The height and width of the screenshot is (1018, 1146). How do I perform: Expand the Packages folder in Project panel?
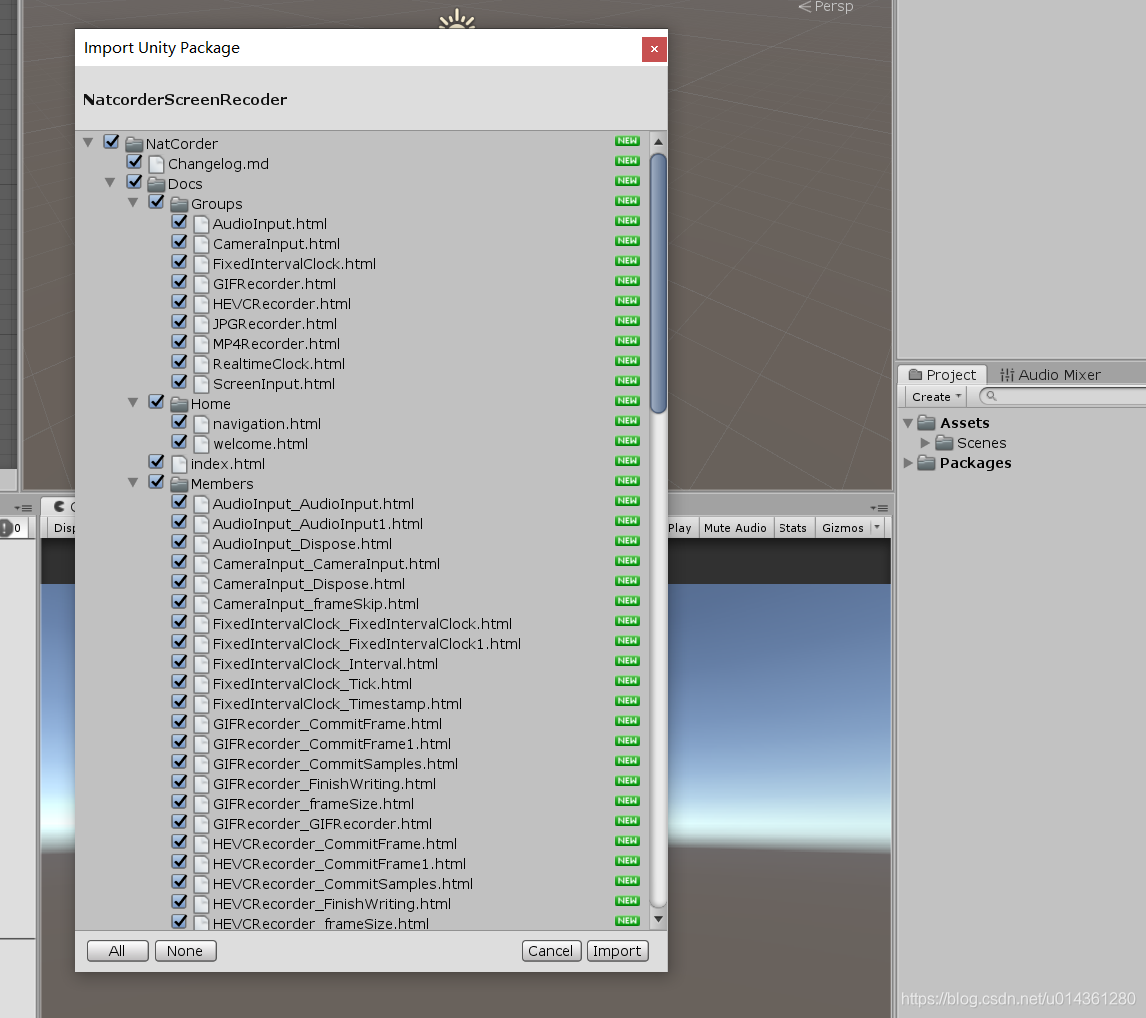(908, 463)
